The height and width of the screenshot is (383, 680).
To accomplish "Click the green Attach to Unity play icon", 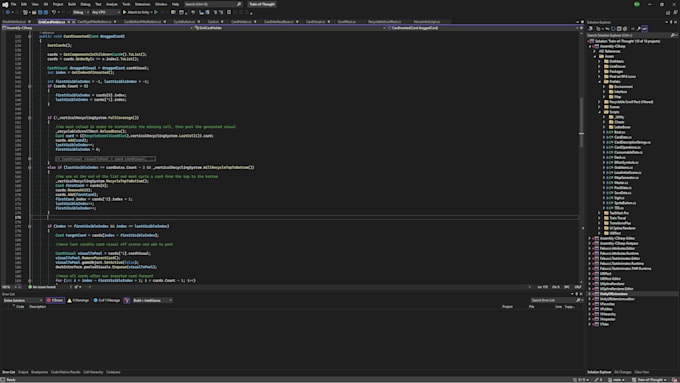I will (x=124, y=12).
